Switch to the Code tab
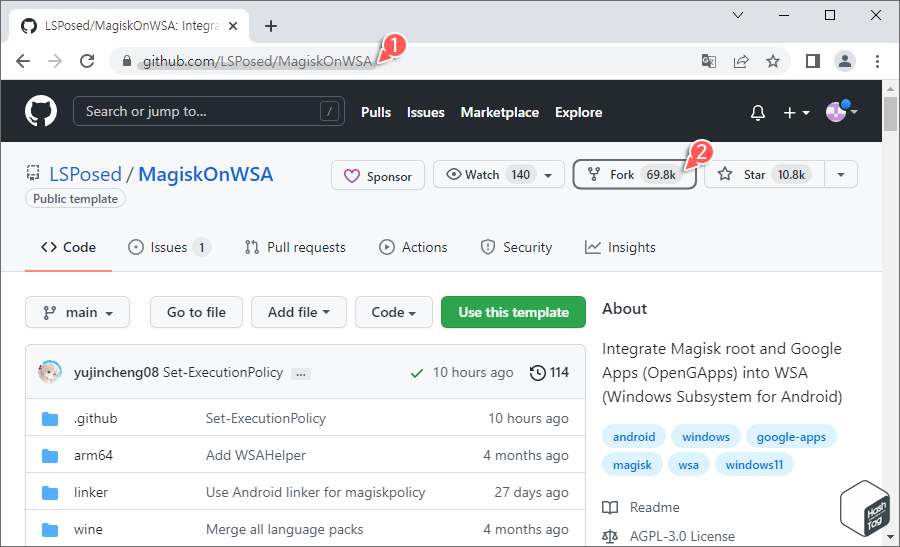The height and width of the screenshot is (547, 900). (x=68, y=247)
